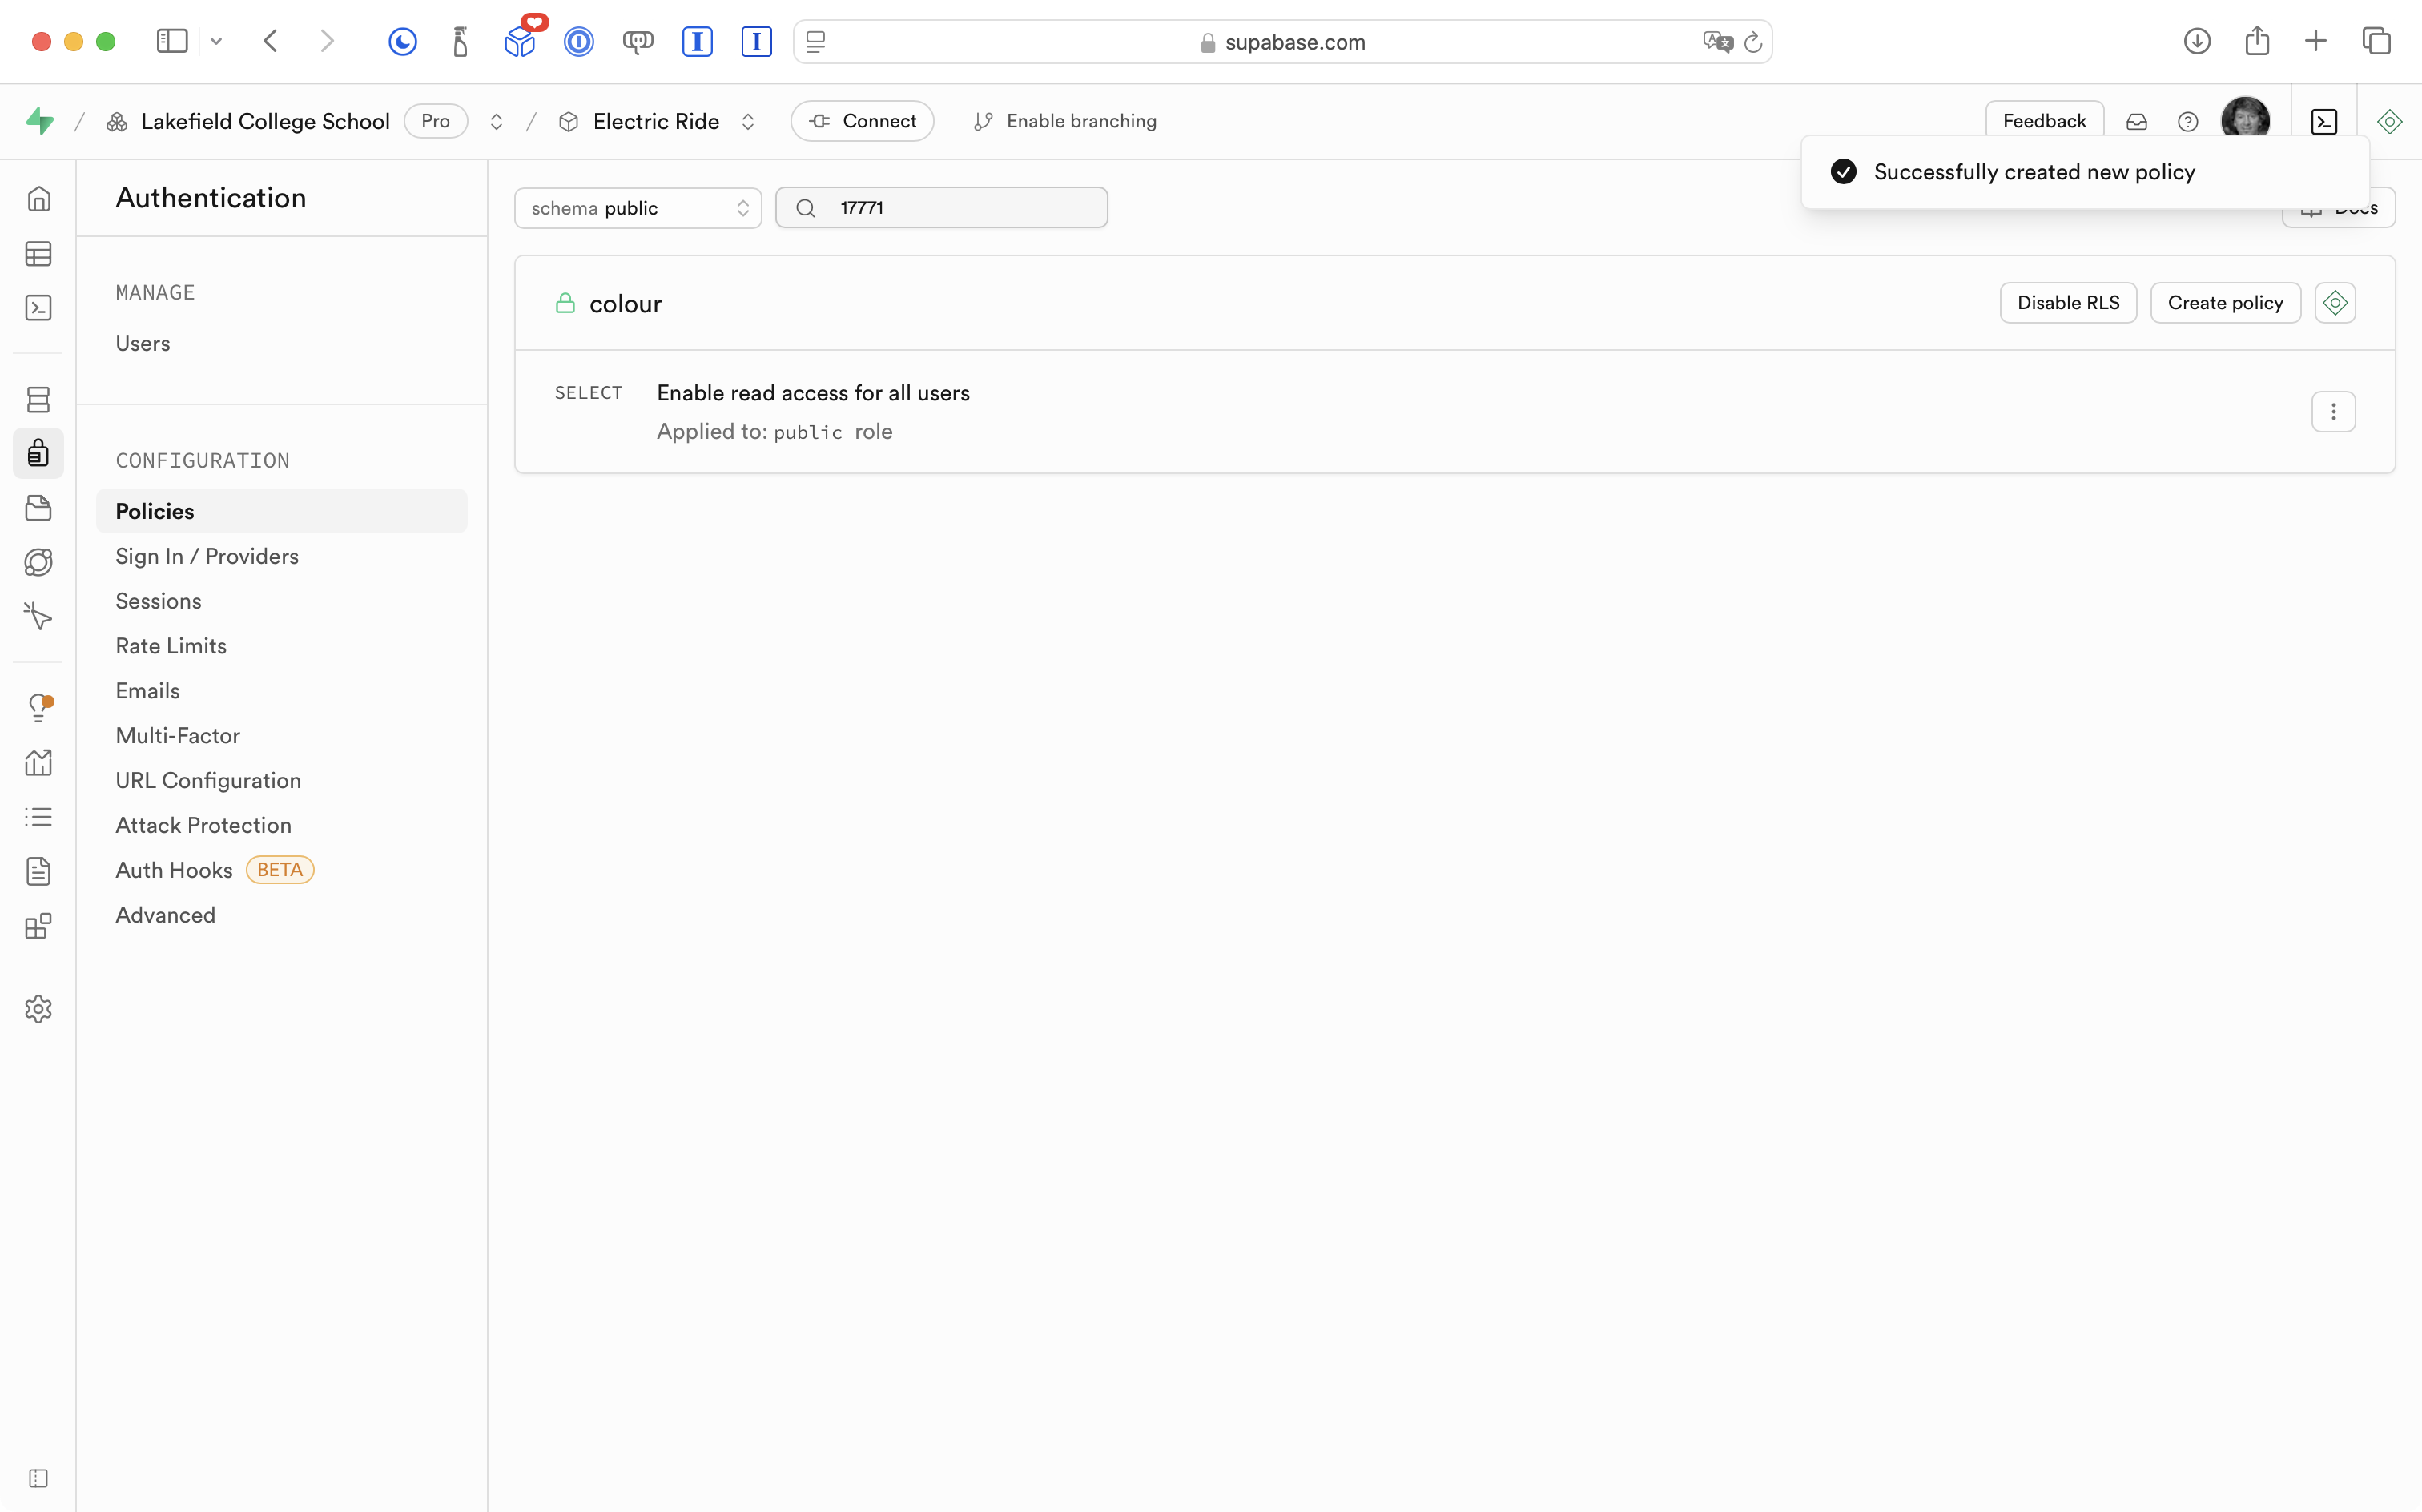The height and width of the screenshot is (1512, 2422).
Task: Open the policy's three-dot options menu
Action: point(2333,412)
